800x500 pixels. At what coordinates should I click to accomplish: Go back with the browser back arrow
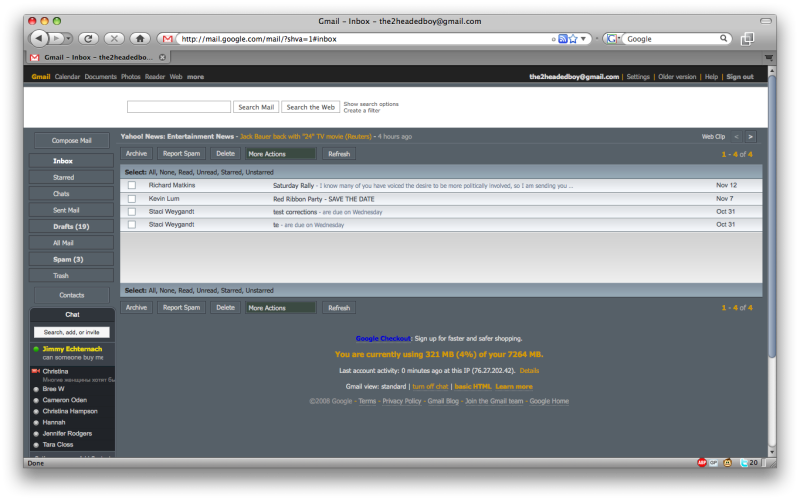click(x=39, y=38)
